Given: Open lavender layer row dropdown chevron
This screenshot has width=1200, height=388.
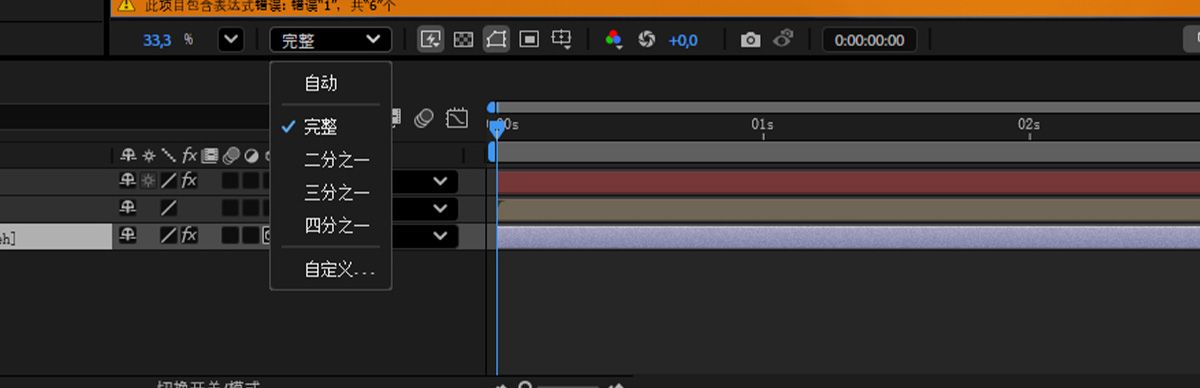Looking at the screenshot, I should (440, 236).
